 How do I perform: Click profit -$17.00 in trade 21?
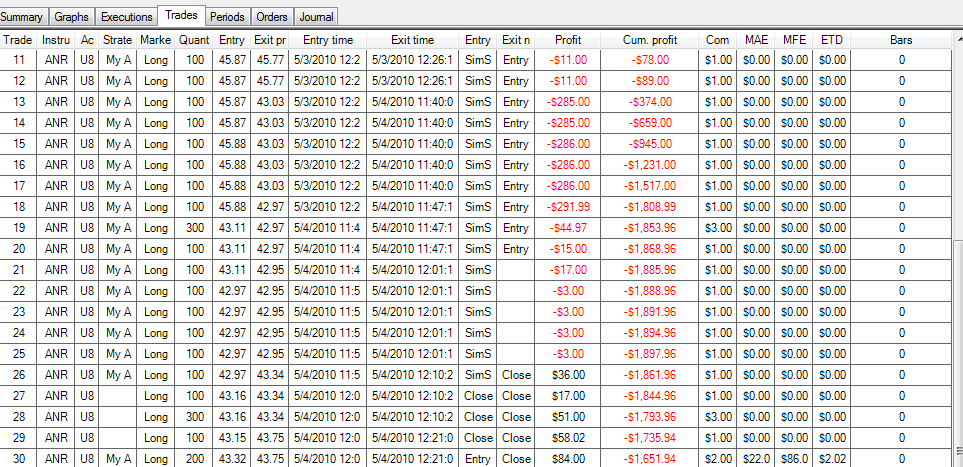click(x=568, y=270)
